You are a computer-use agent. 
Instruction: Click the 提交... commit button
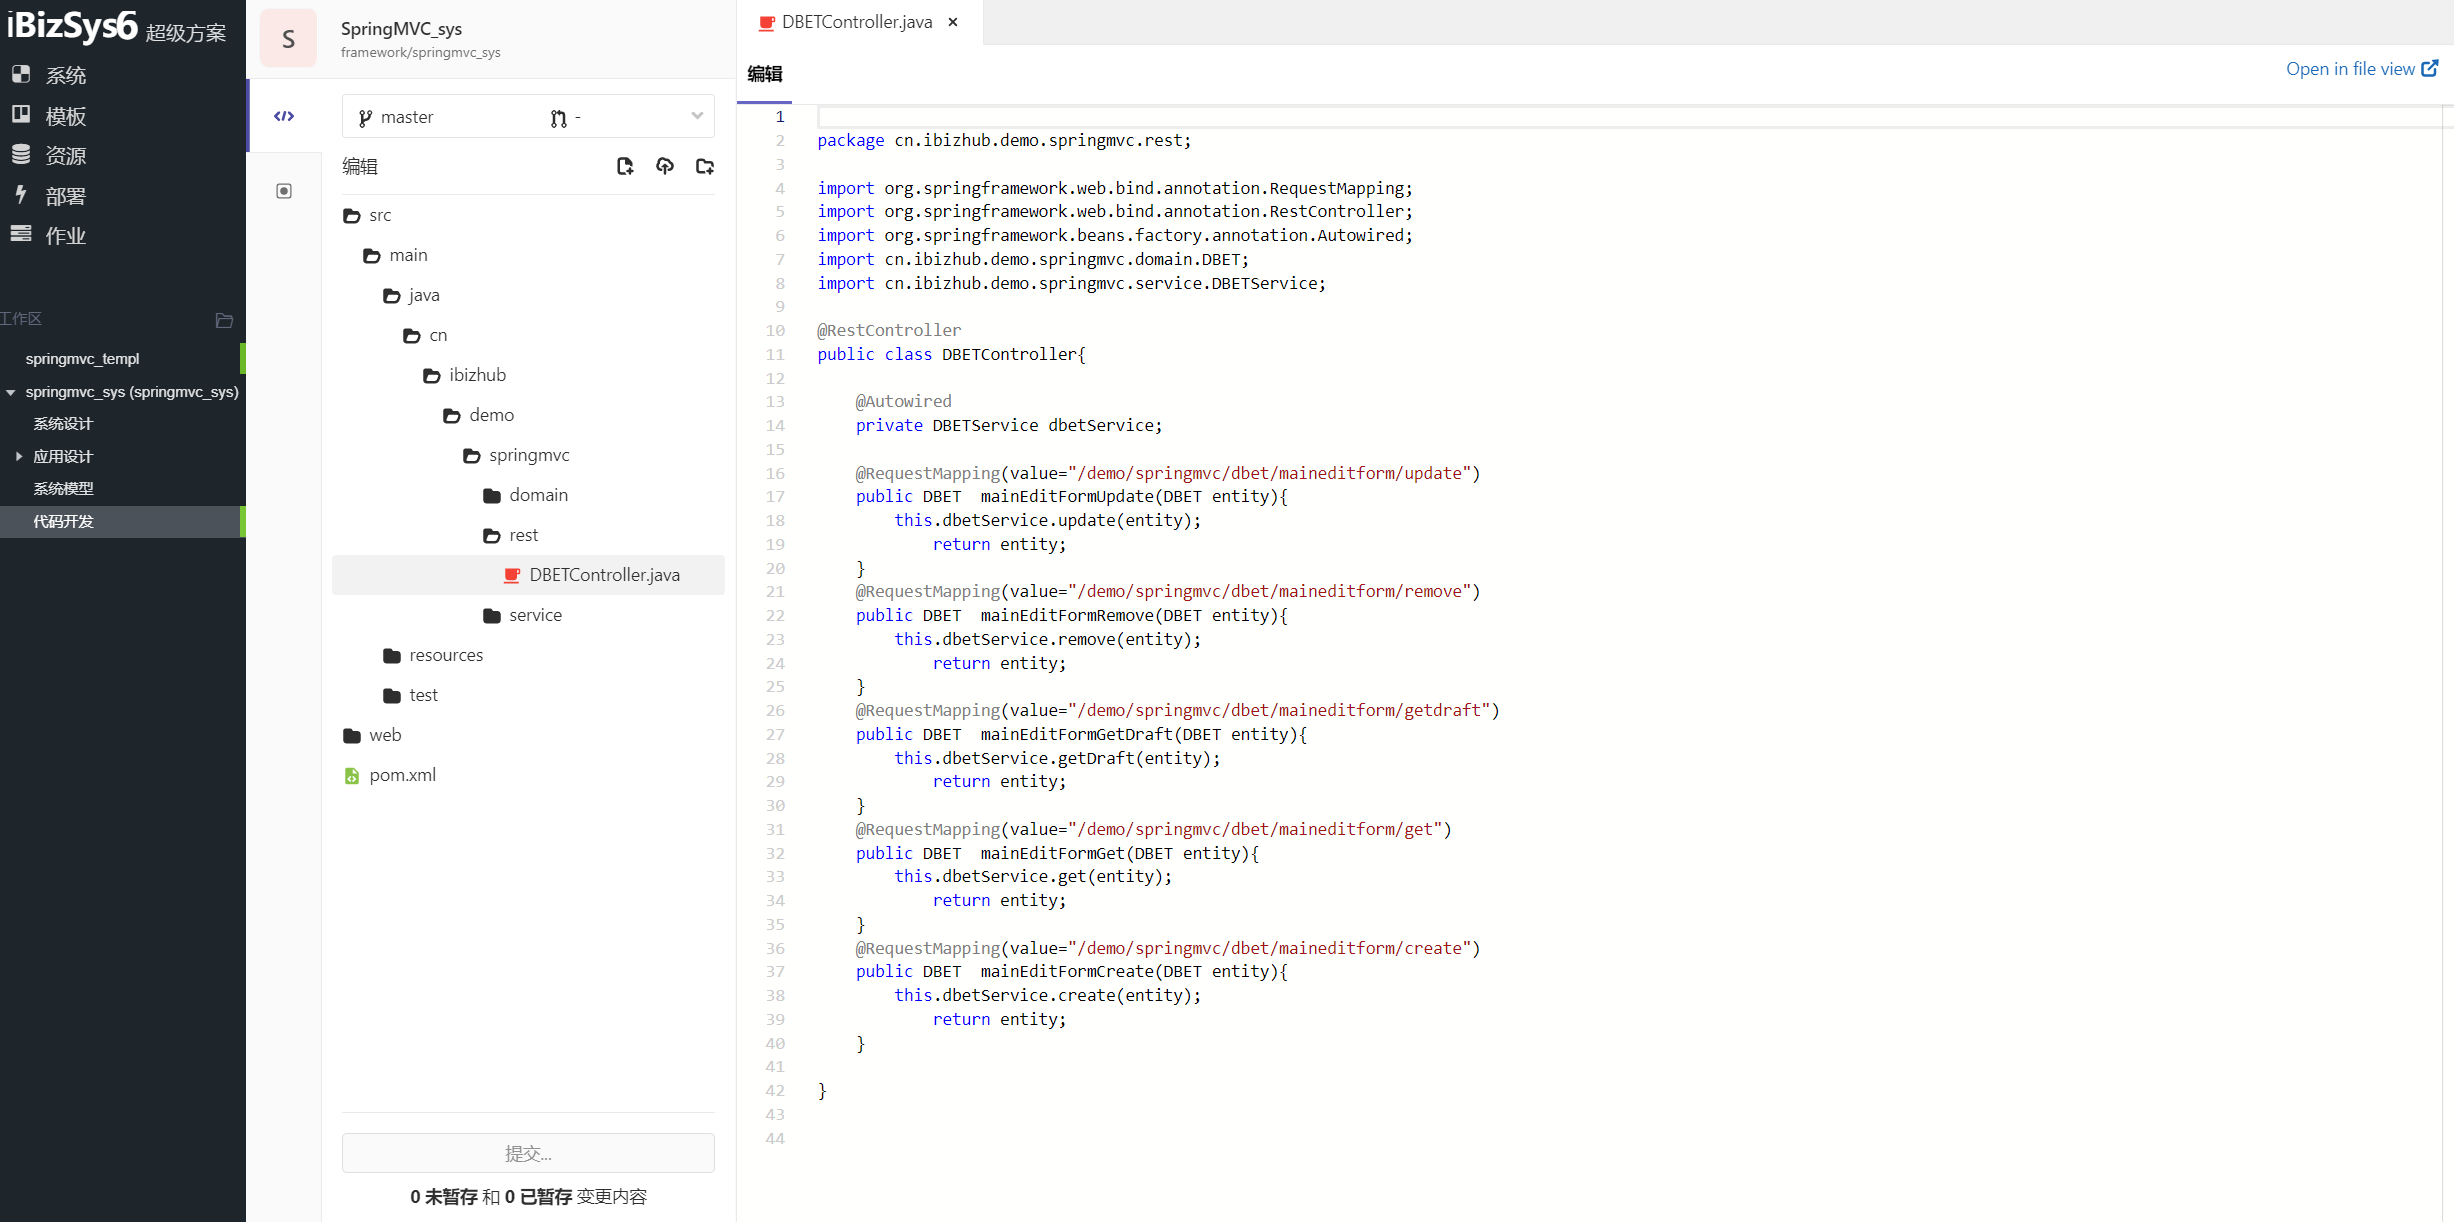(528, 1153)
